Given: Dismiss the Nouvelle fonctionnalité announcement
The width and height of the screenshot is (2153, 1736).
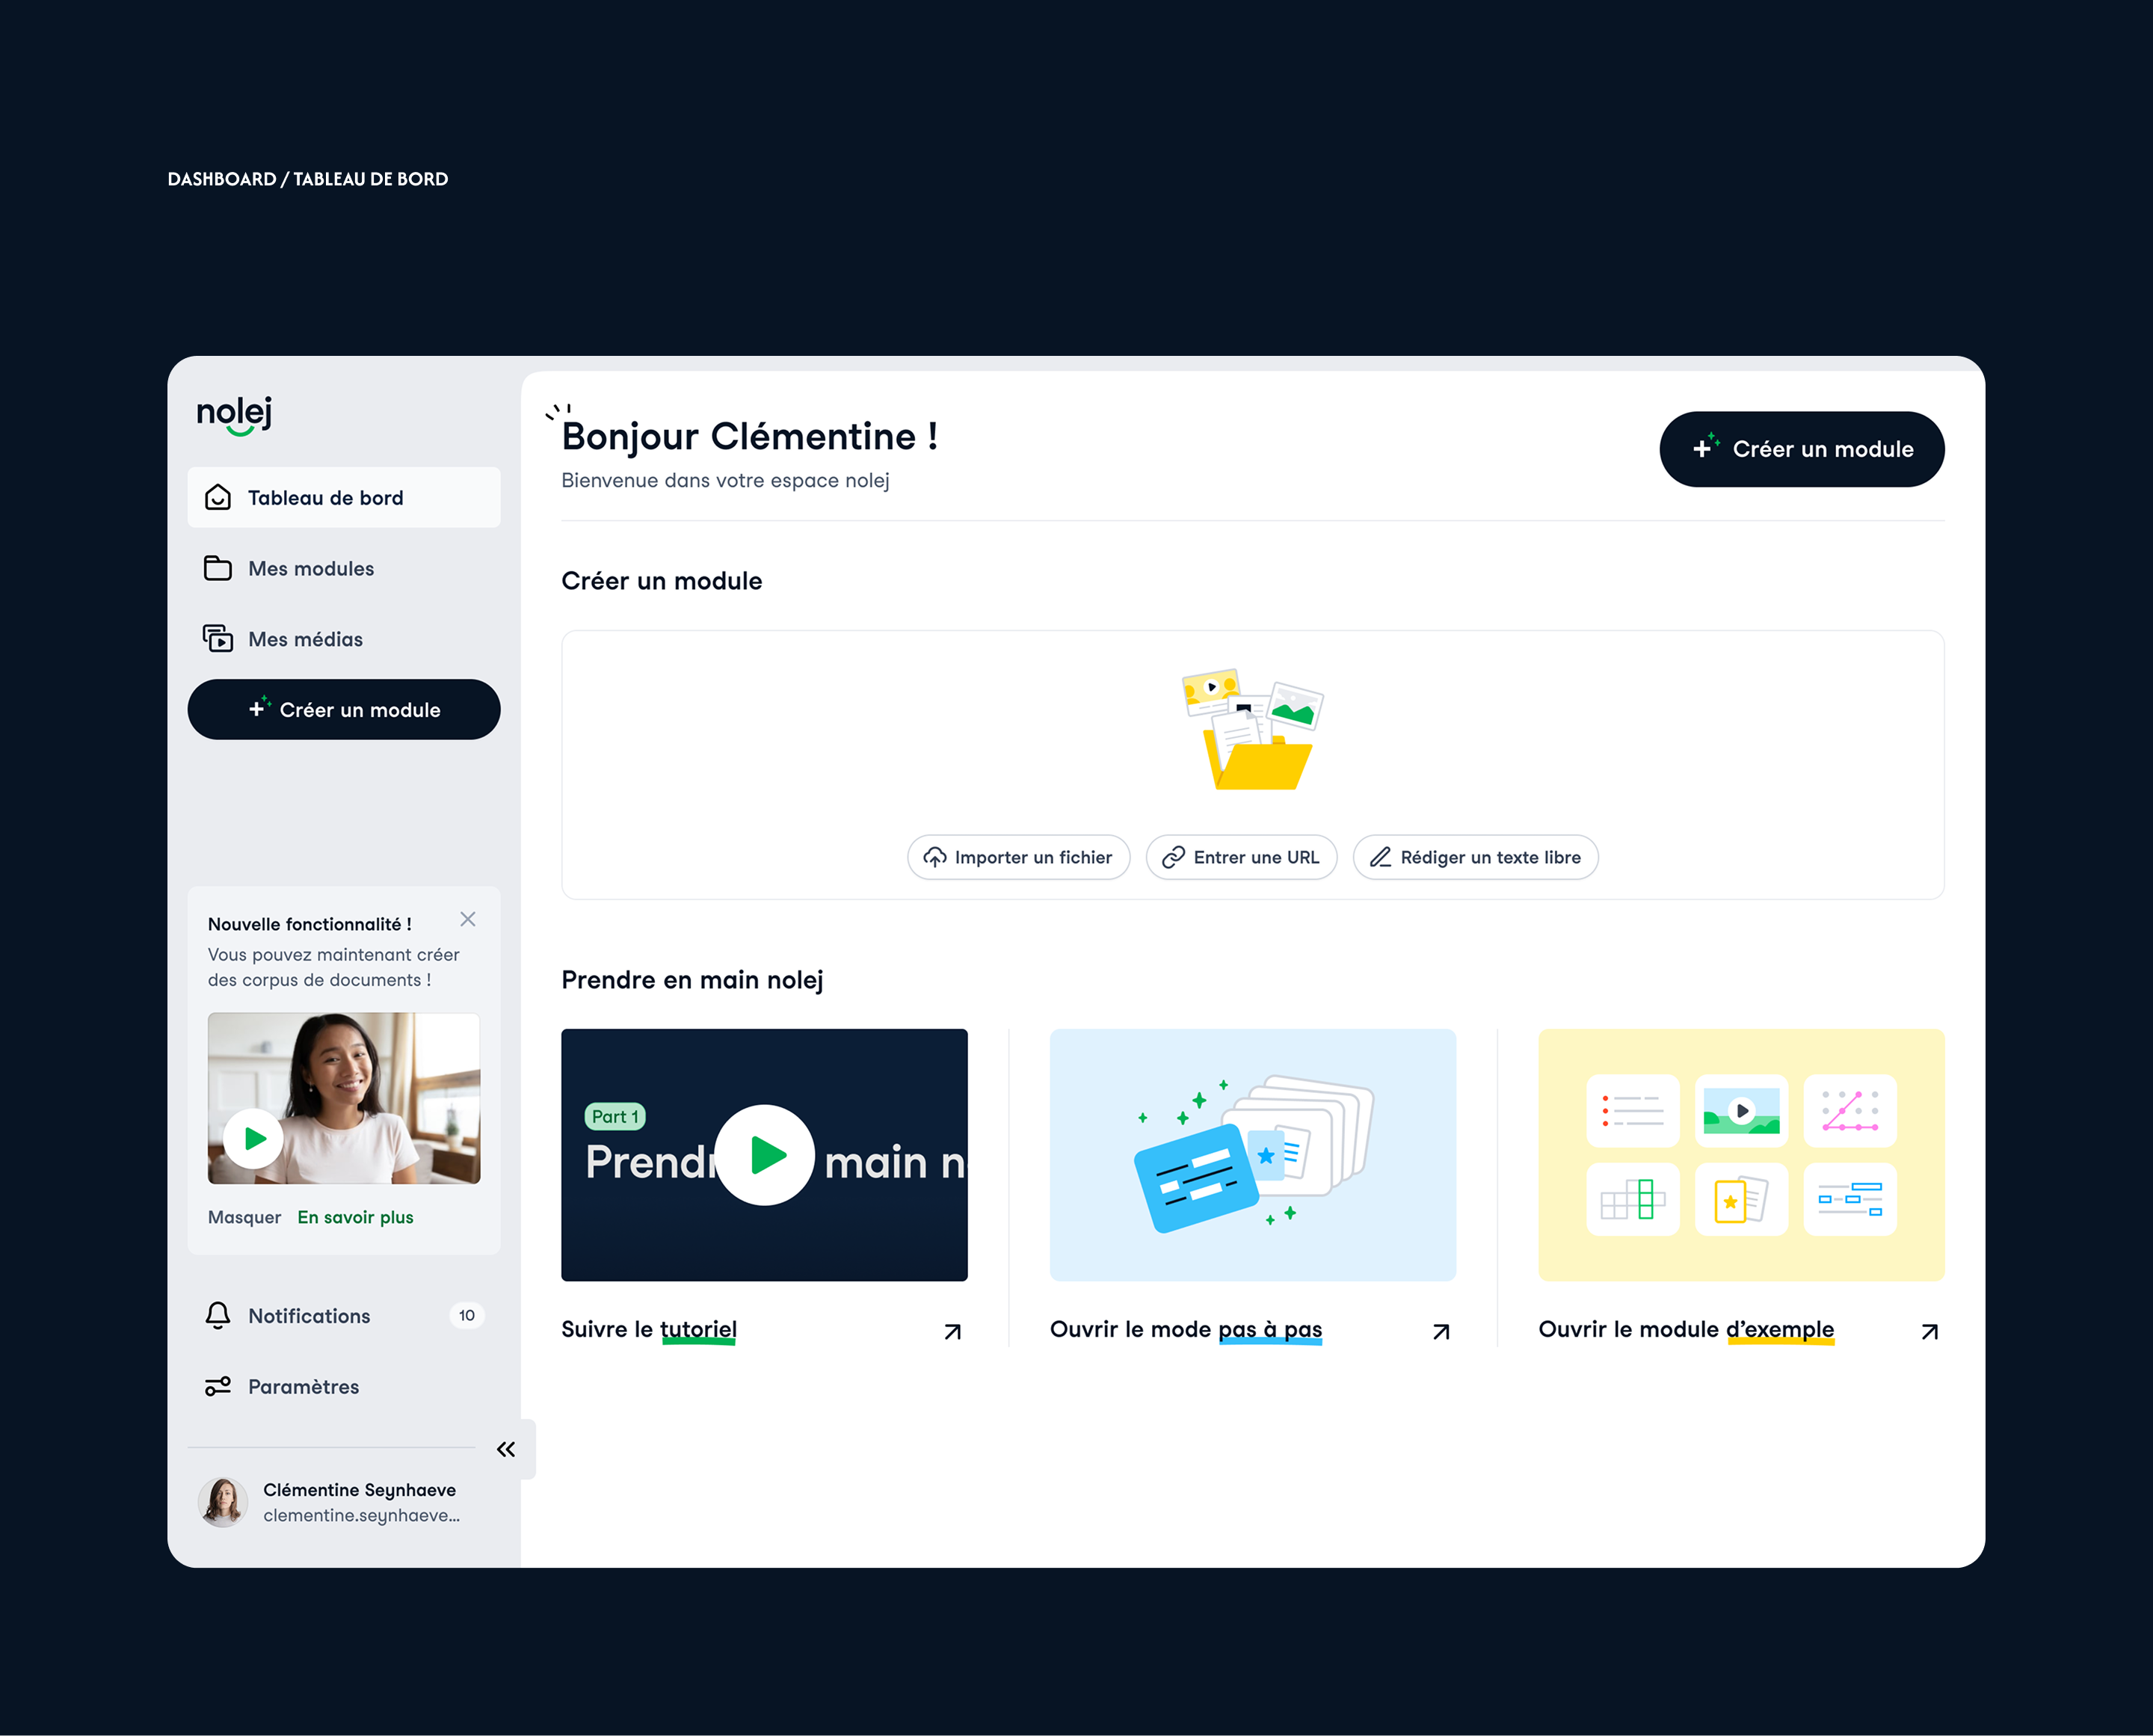Looking at the screenshot, I should pyautogui.click(x=467, y=919).
